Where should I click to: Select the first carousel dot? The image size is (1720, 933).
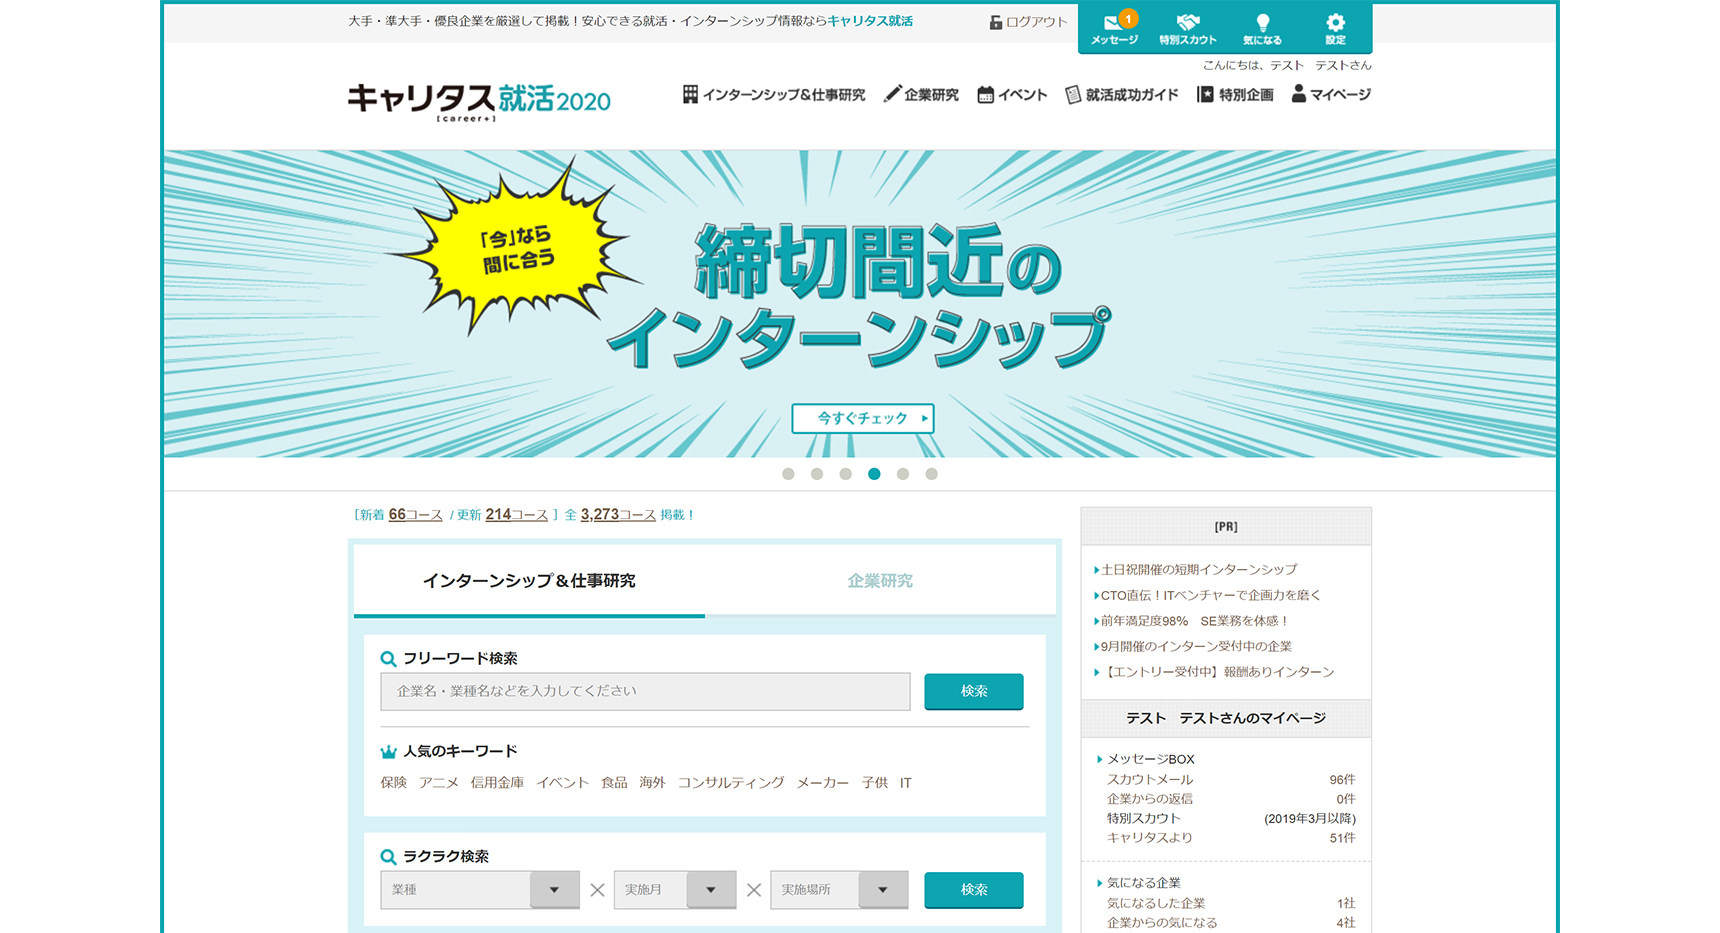click(788, 474)
